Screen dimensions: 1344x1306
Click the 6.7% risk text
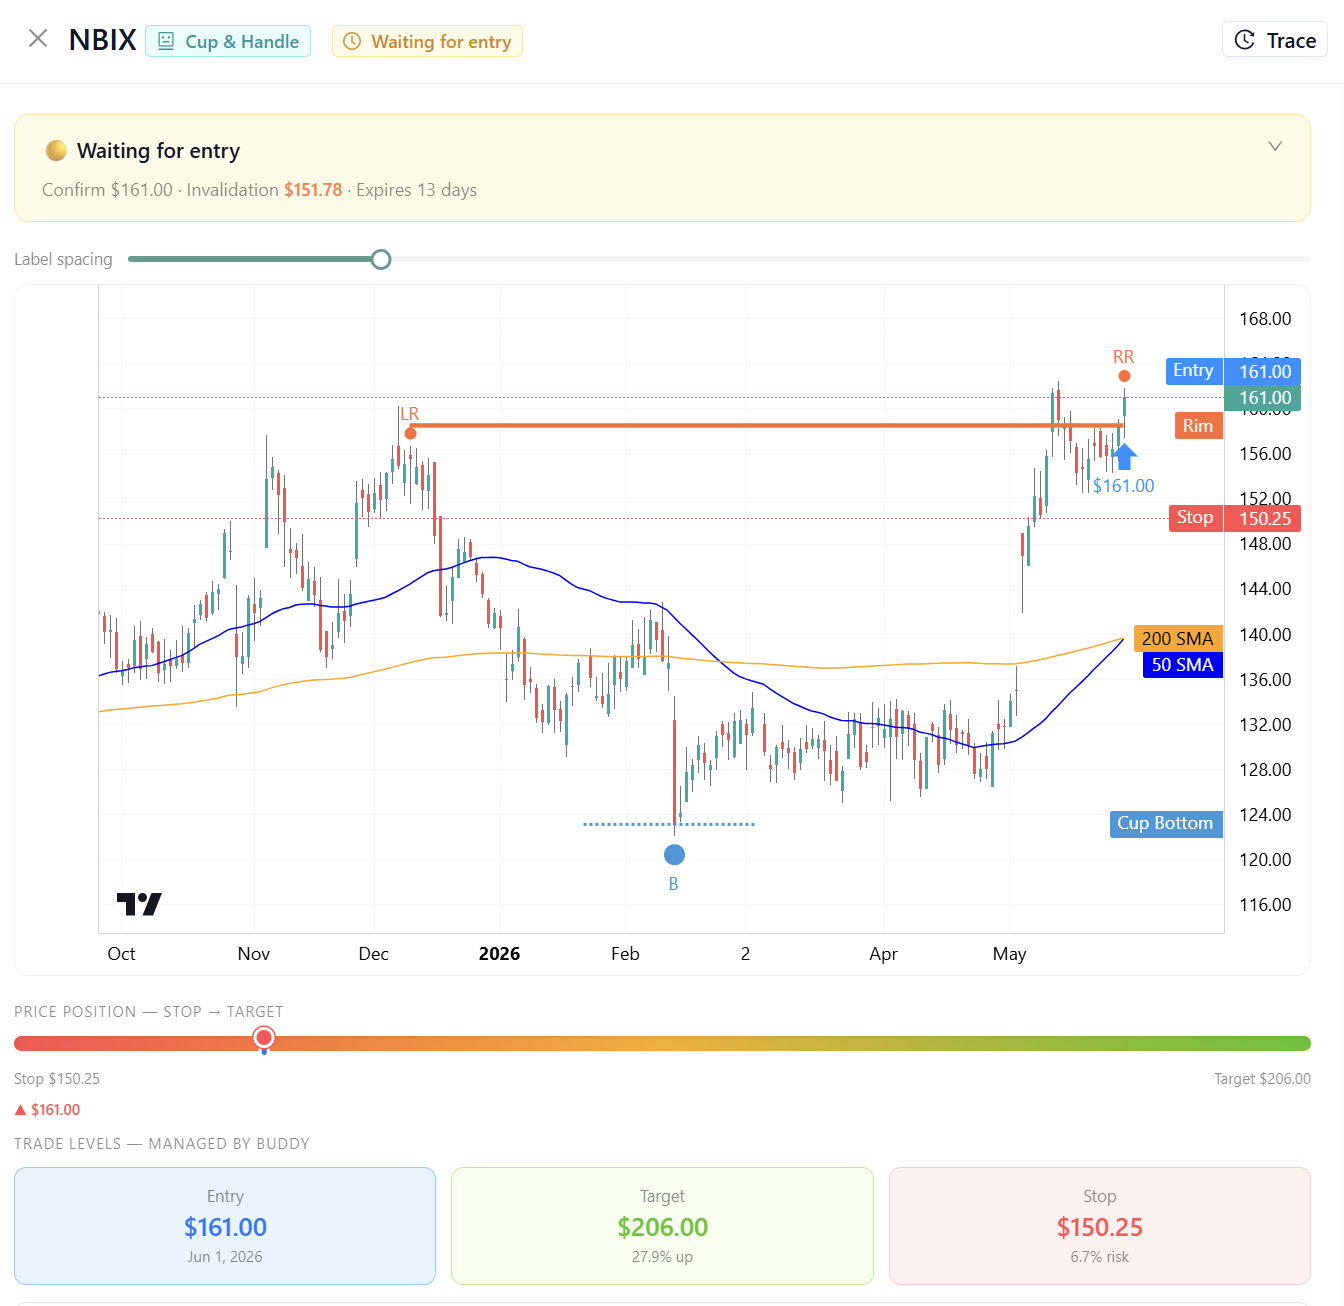pos(1100,1257)
